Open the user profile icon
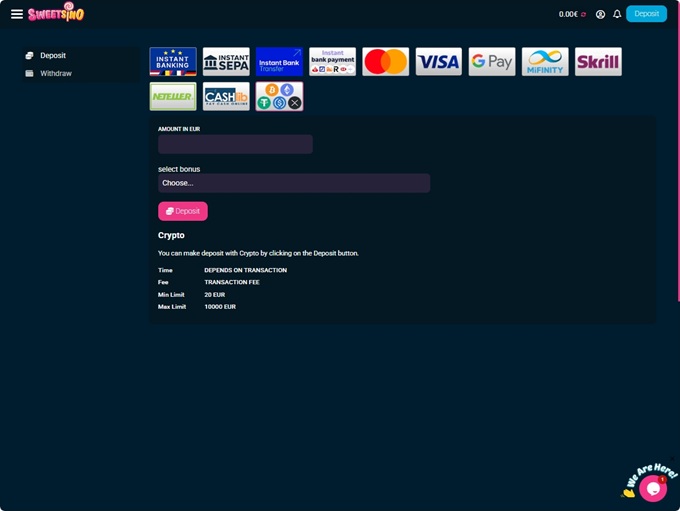680x511 pixels. click(600, 14)
